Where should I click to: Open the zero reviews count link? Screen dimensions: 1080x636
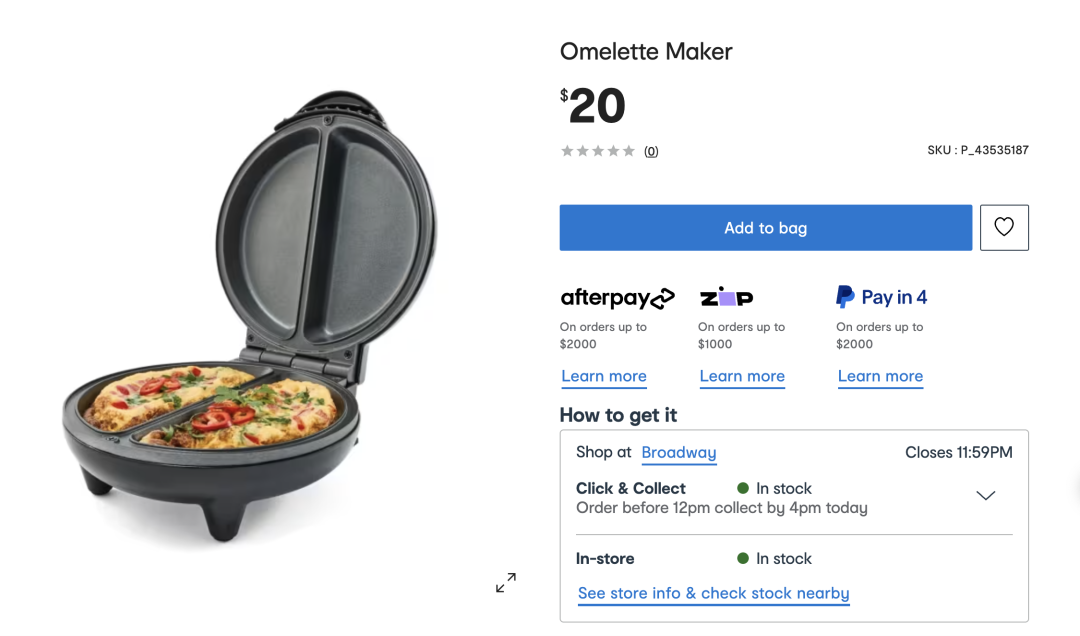point(651,152)
